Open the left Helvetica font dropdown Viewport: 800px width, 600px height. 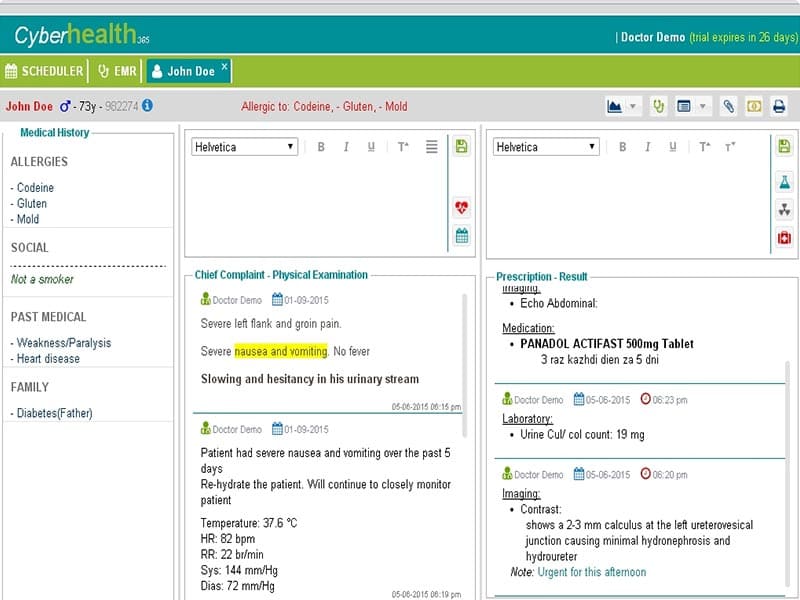(244, 147)
